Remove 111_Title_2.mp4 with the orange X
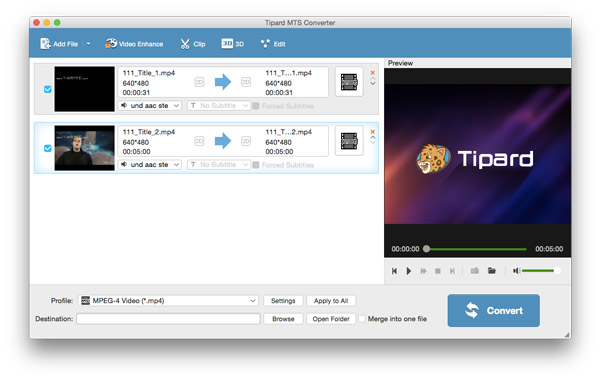The width and height of the screenshot is (600, 380). (x=373, y=132)
